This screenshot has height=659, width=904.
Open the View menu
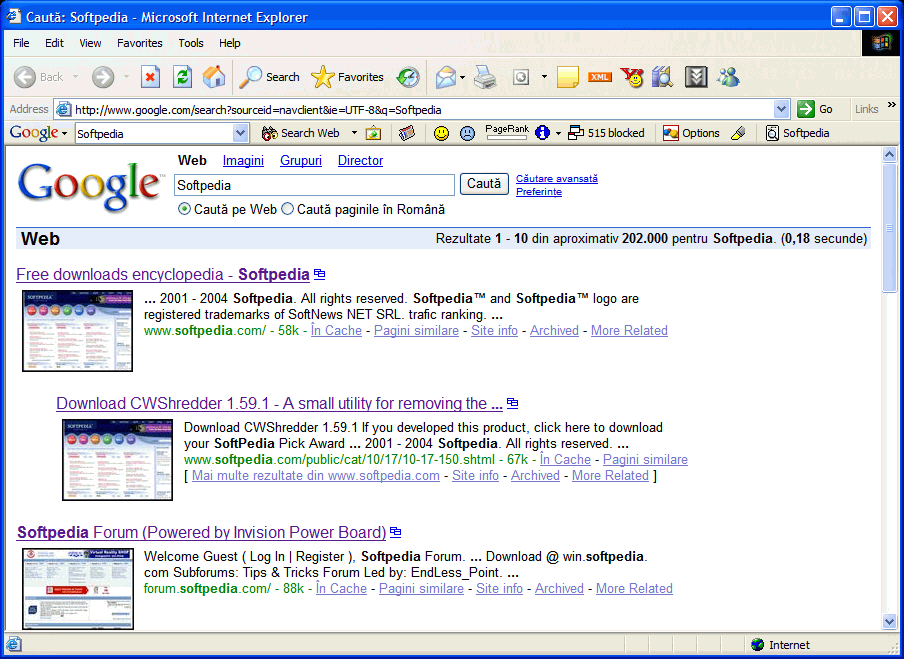pos(90,43)
